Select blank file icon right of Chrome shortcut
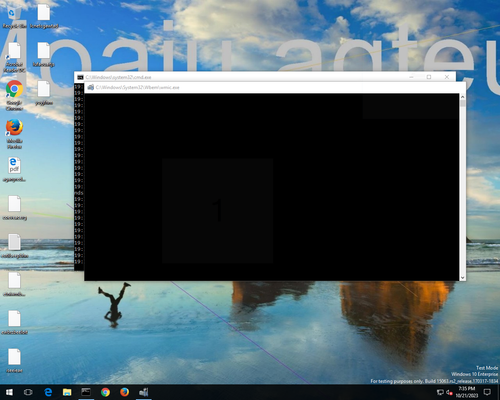The width and height of the screenshot is (500, 400). click(x=44, y=93)
